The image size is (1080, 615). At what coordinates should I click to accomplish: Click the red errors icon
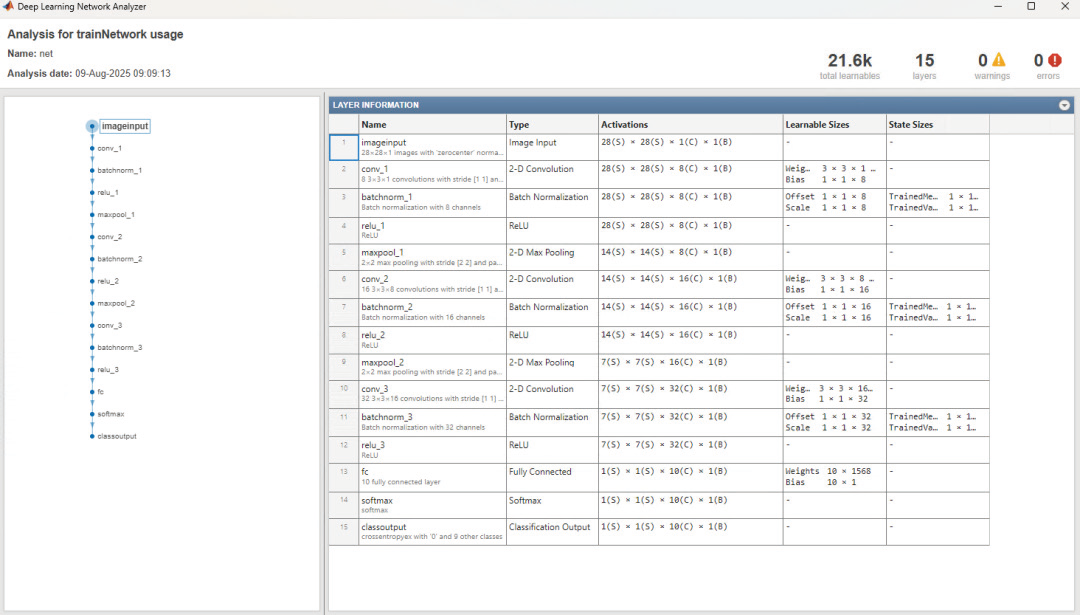tap(1055, 60)
